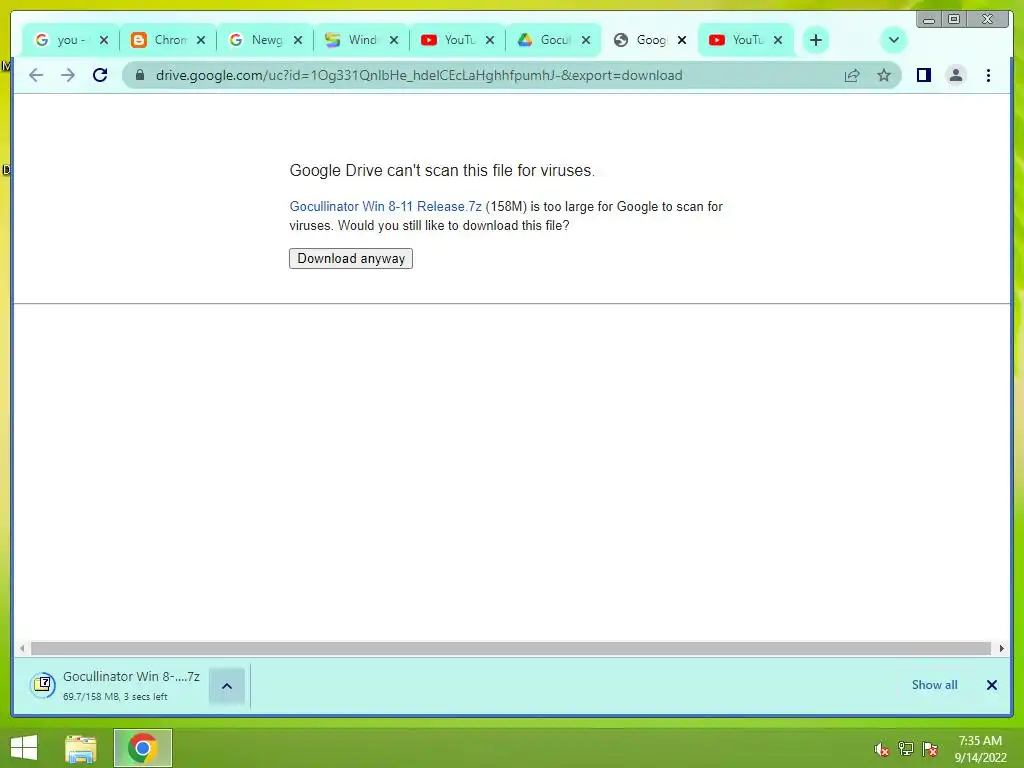Open Chrome's three-dot menu
Viewport: 1024px width, 768px height.
point(988,75)
